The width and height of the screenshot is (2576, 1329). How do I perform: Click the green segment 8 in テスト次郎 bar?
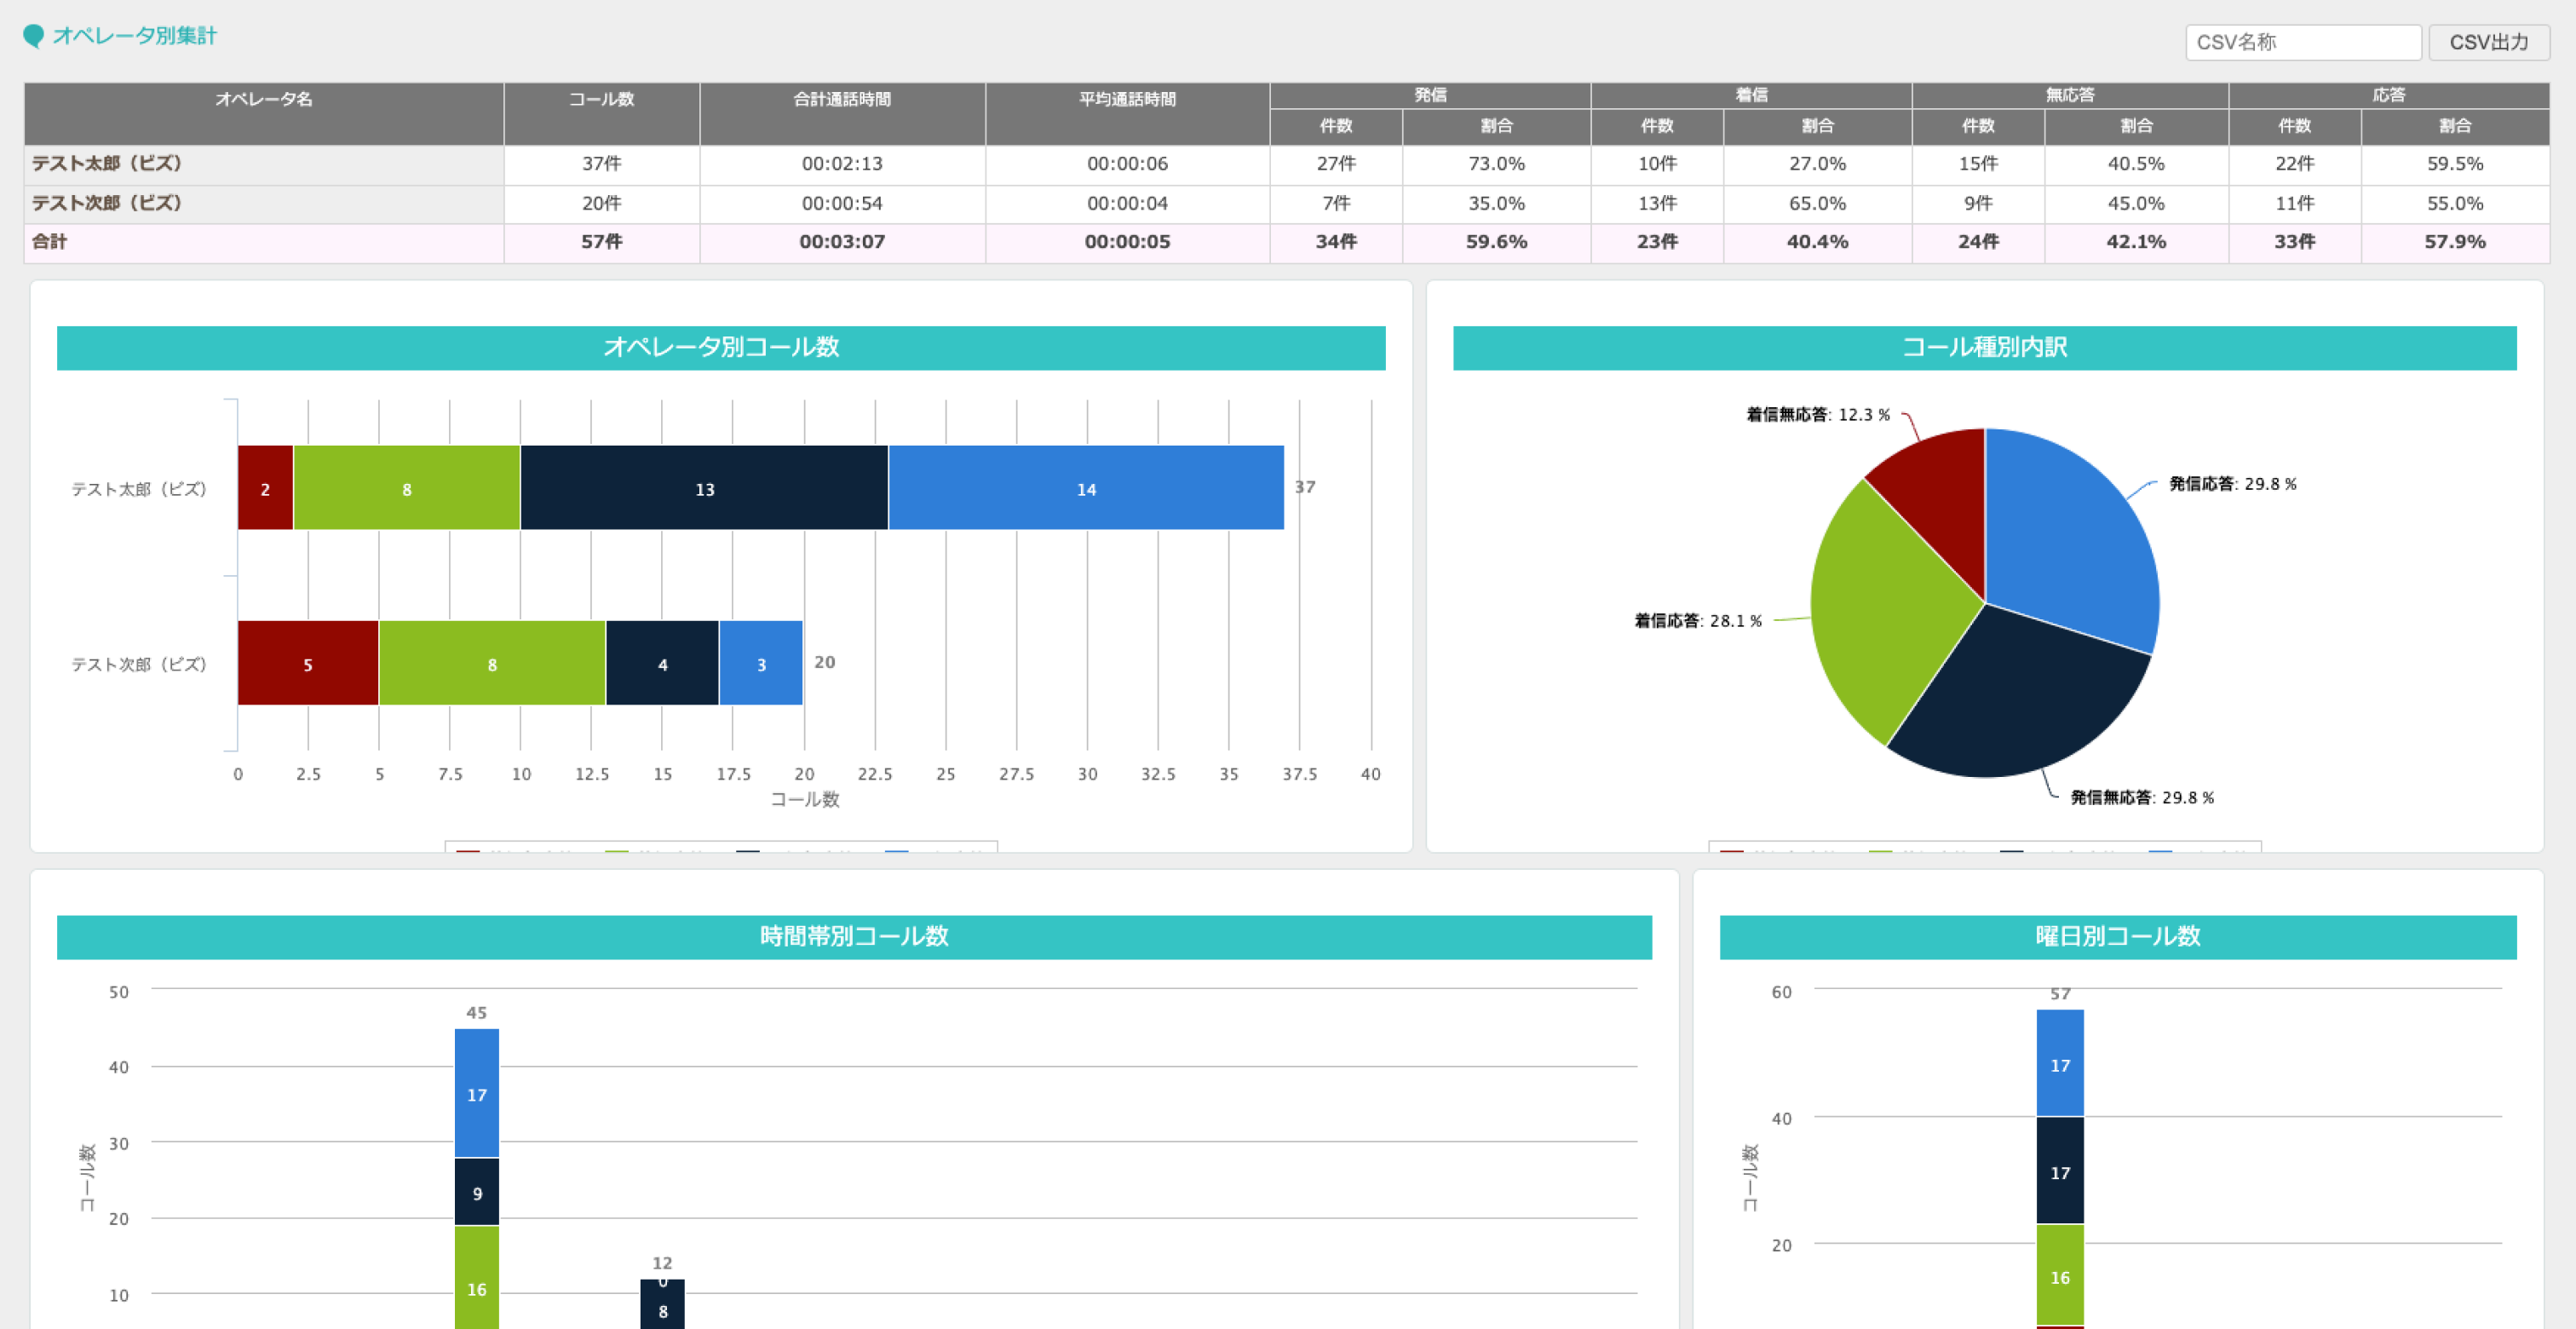(x=492, y=663)
